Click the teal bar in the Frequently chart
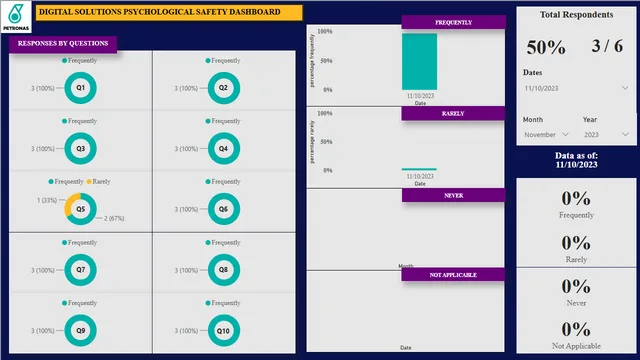This screenshot has height=360, width=640. click(419, 62)
